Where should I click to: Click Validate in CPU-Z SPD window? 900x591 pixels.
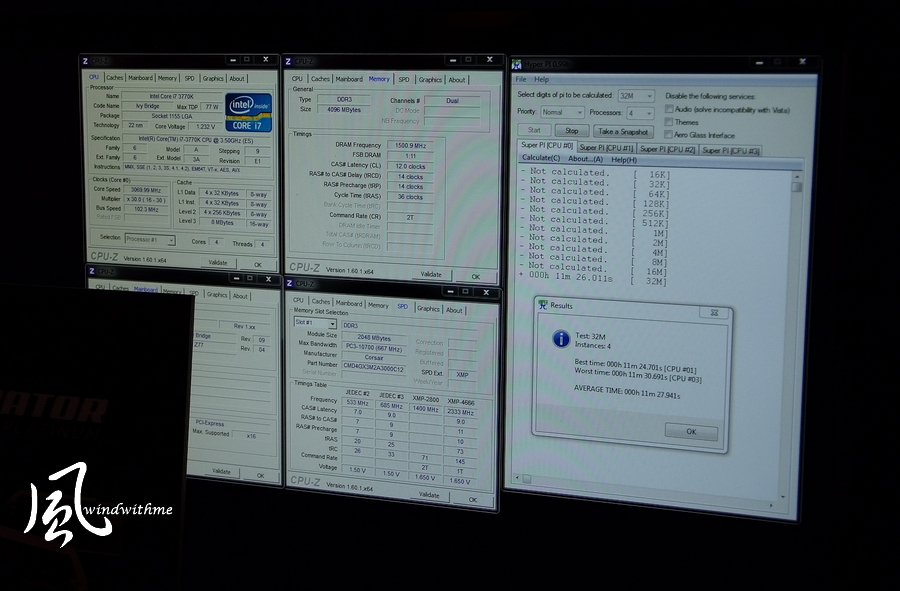click(x=429, y=495)
